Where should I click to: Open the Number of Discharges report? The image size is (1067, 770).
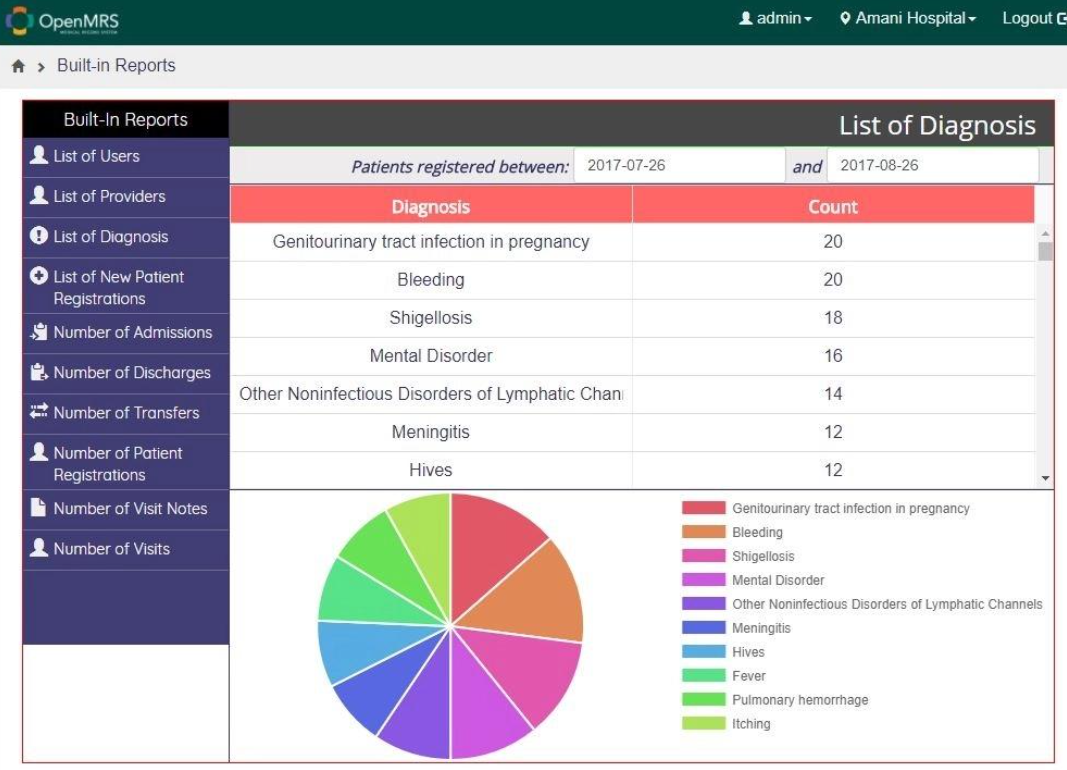126,373
